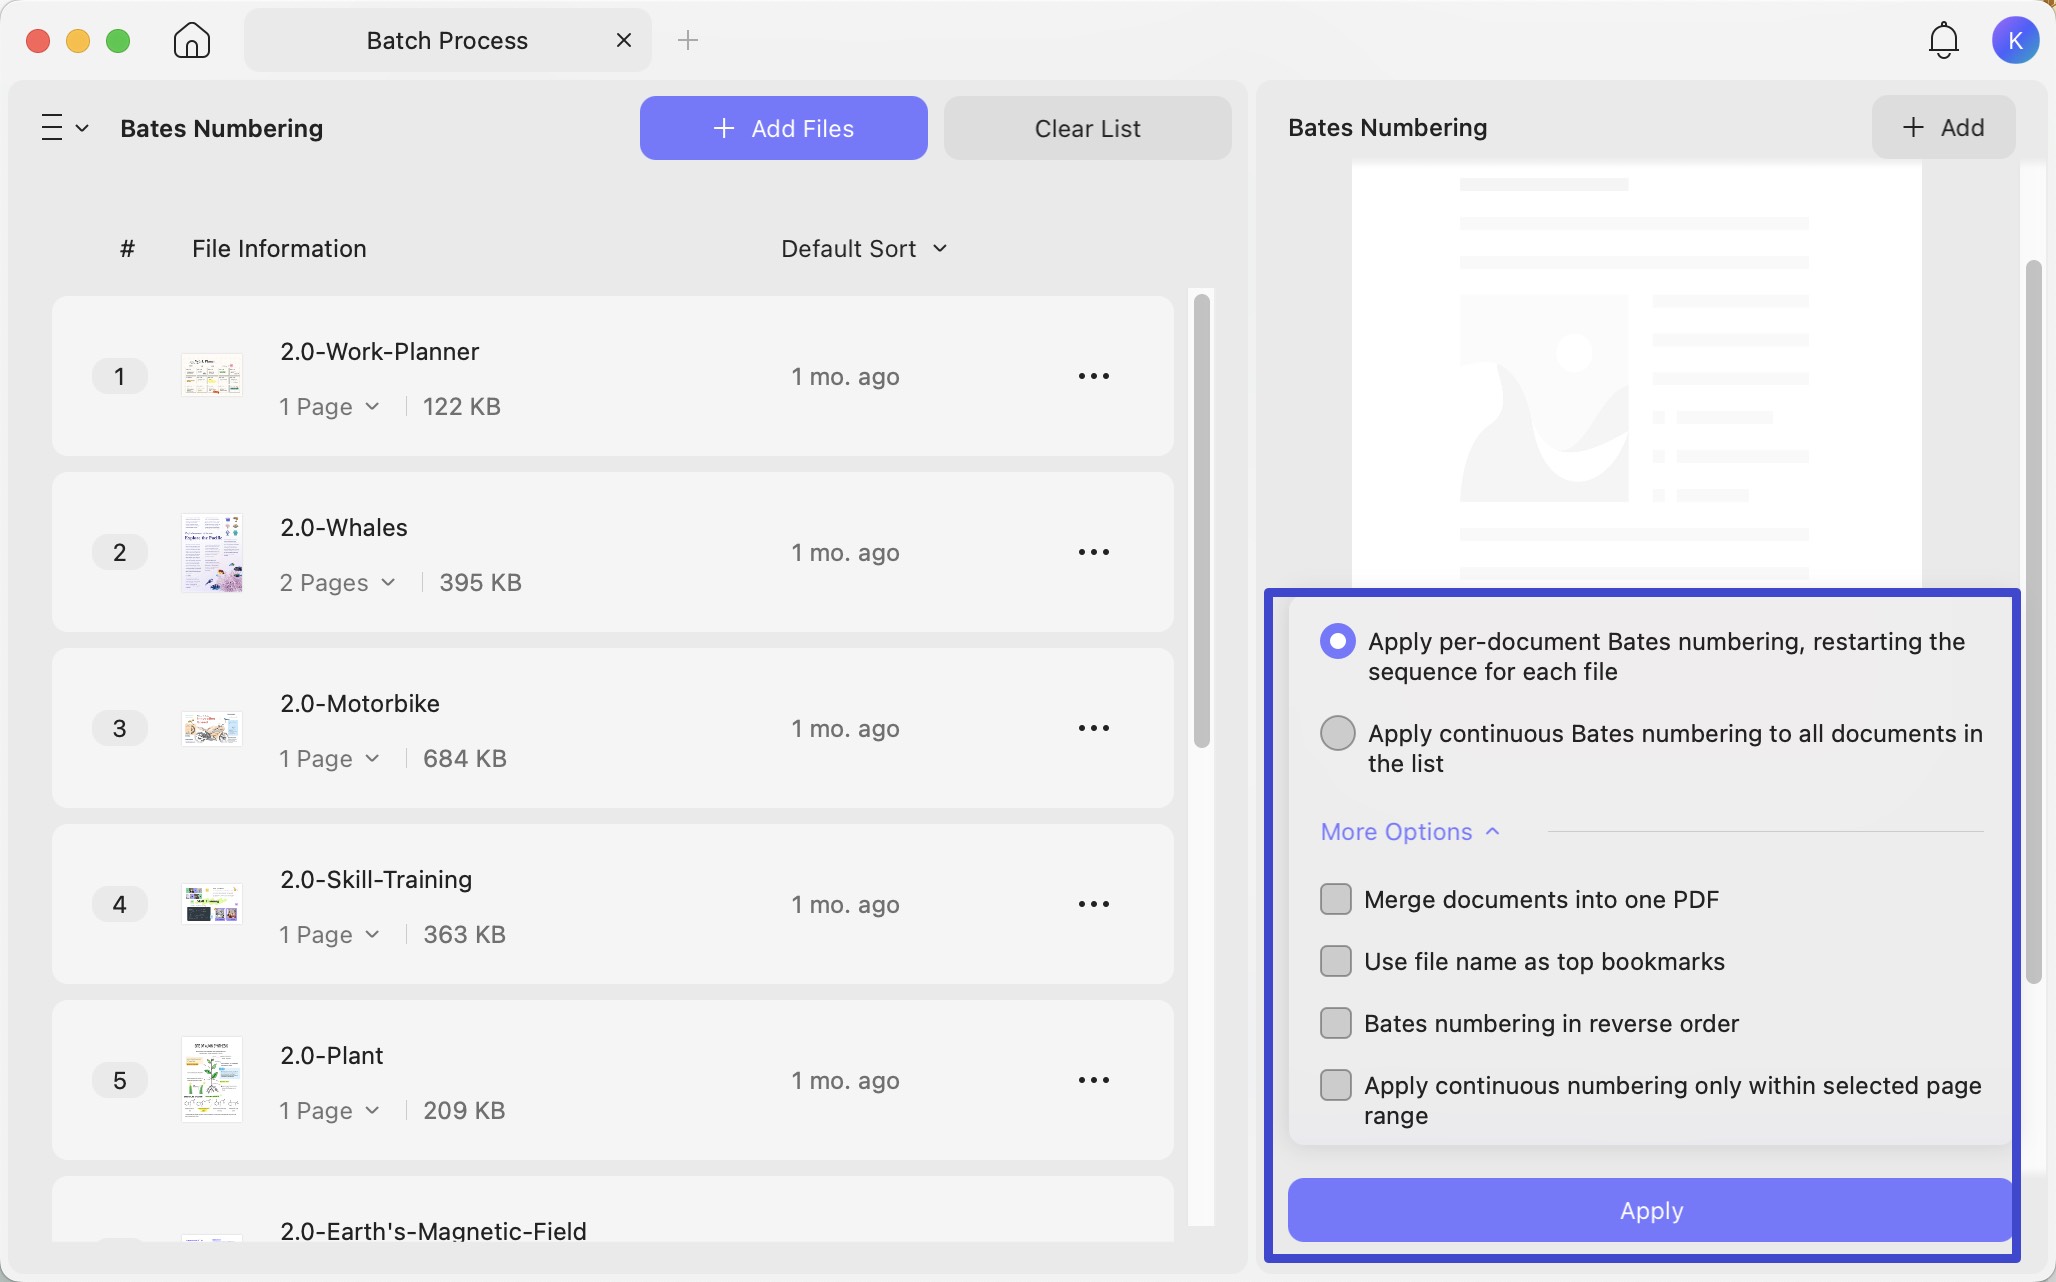The width and height of the screenshot is (2056, 1282).
Task: Open more options for 2.0-Work-Planner
Action: pyautogui.click(x=1093, y=376)
